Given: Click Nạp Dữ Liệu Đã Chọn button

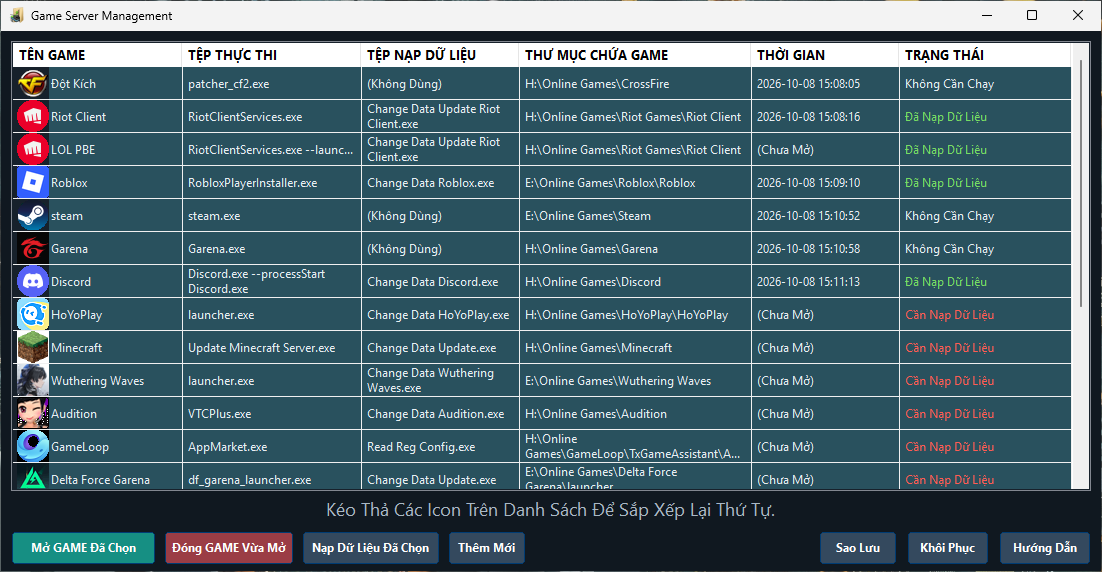Looking at the screenshot, I should 370,548.
